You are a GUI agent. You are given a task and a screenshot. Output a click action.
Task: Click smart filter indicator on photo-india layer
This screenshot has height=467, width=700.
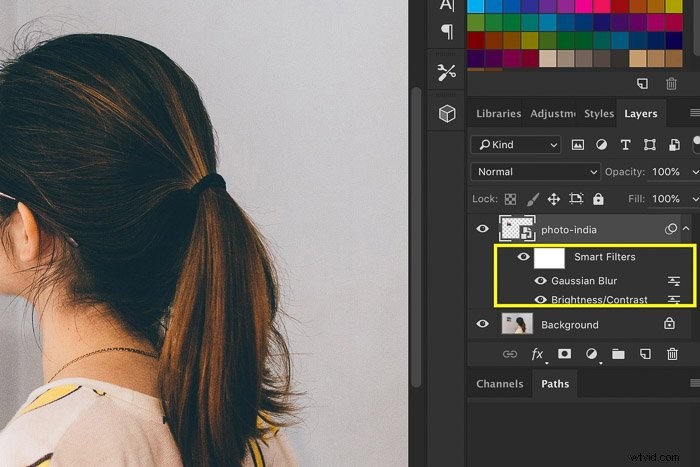[671, 229]
